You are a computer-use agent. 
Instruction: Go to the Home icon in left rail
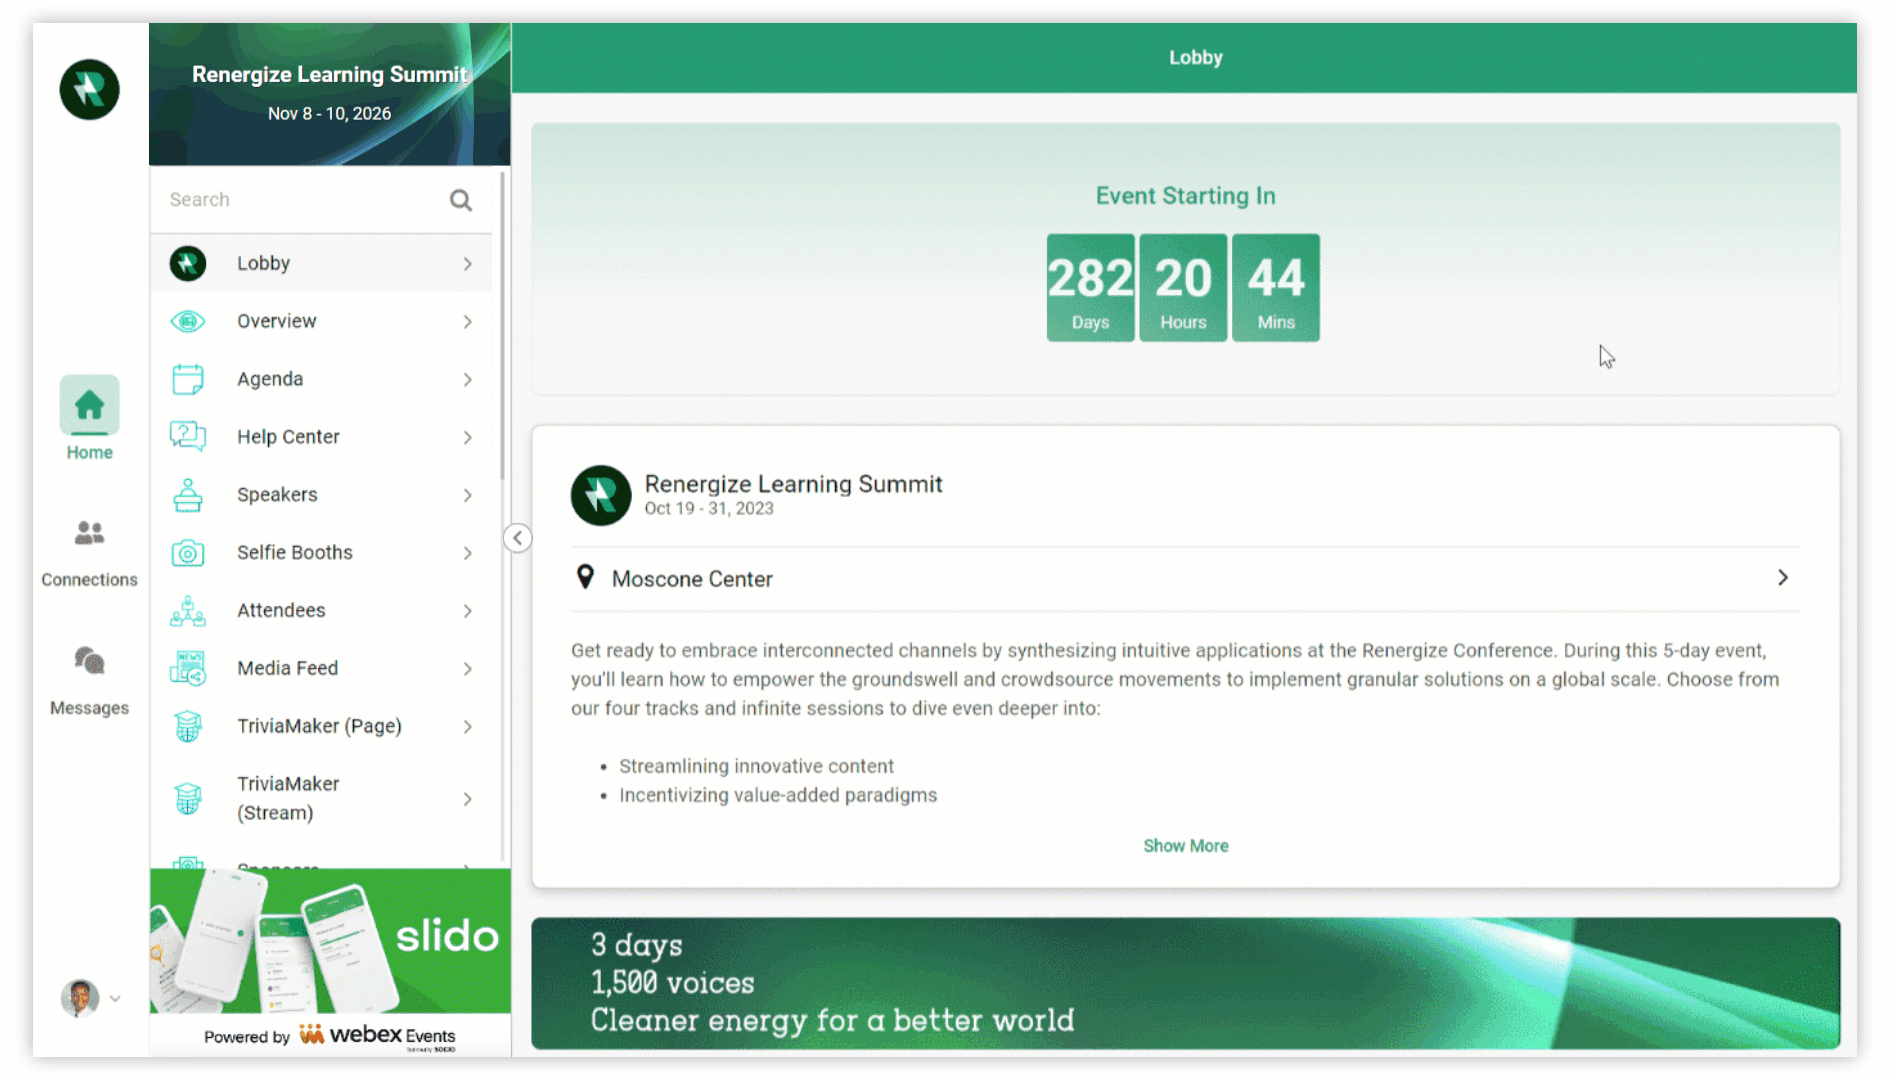(x=89, y=405)
